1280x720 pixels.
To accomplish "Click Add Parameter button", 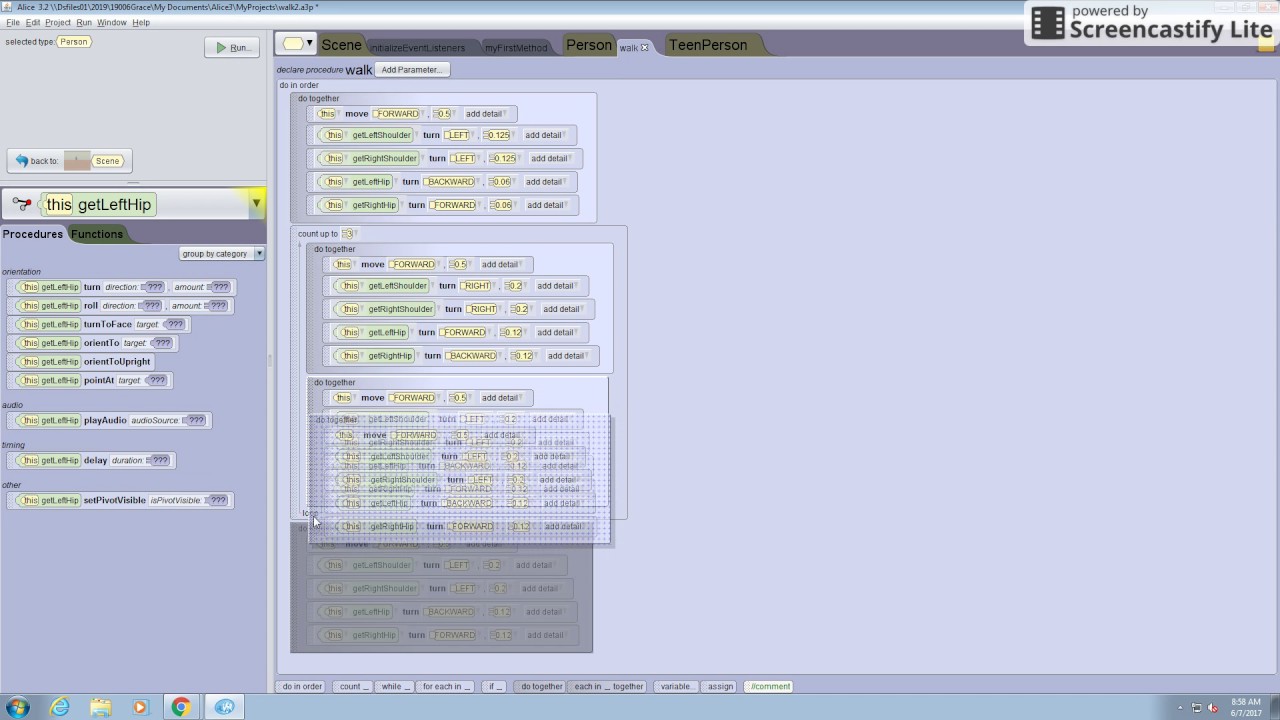I will [x=410, y=69].
